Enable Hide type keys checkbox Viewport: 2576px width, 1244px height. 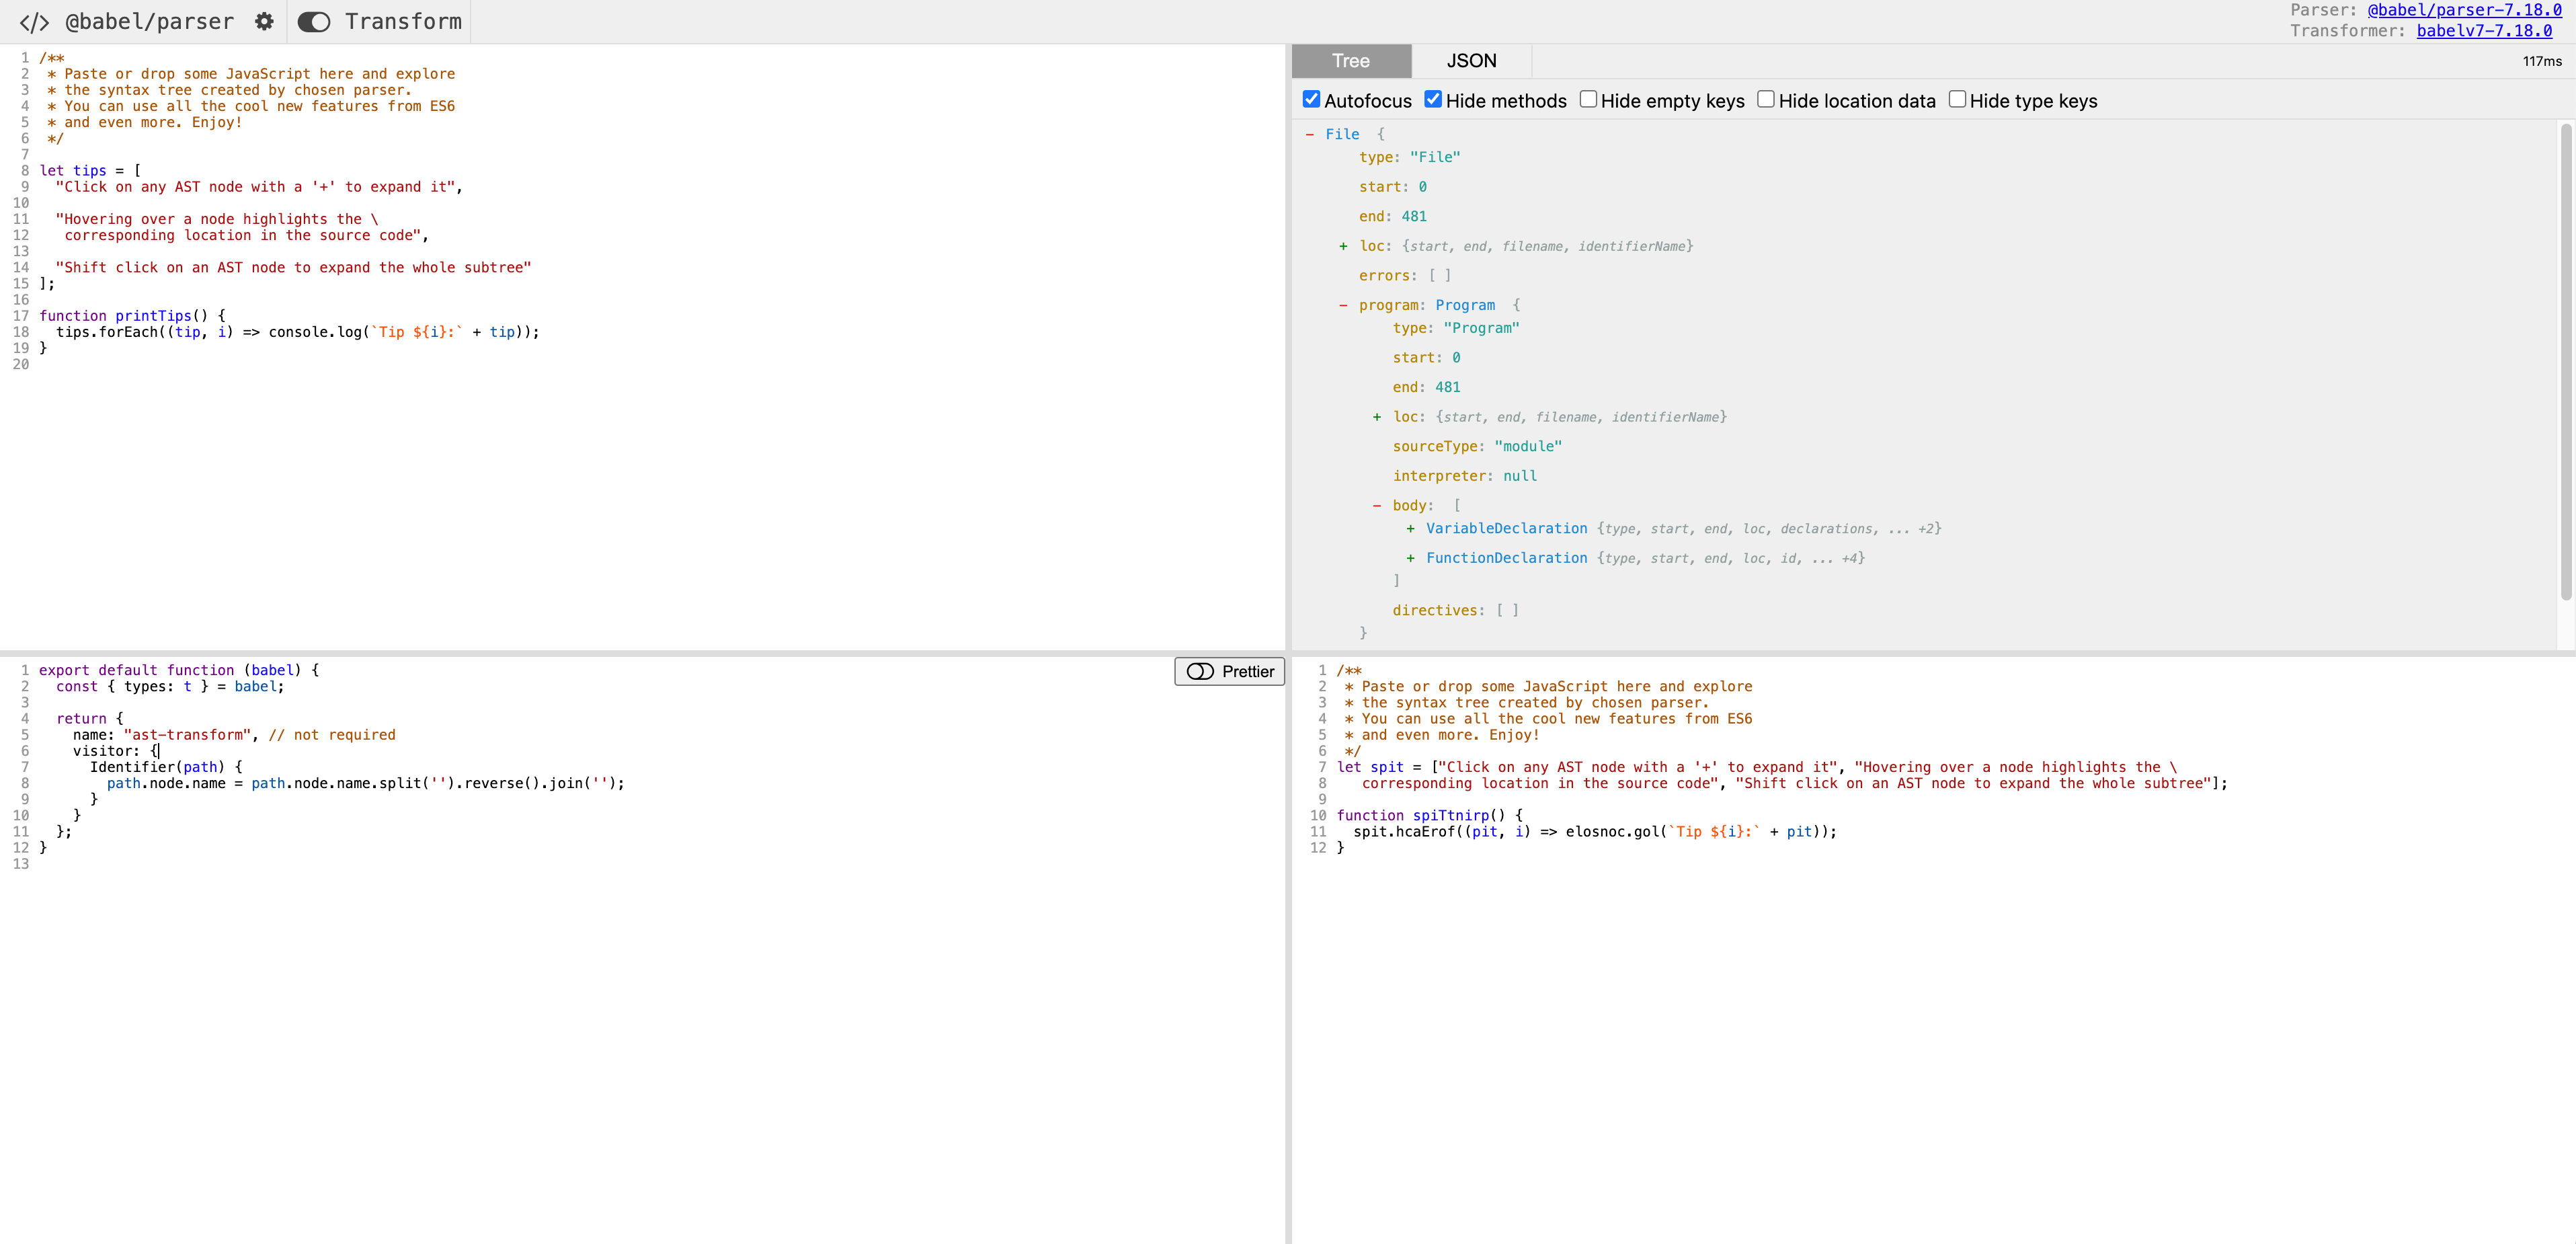click(x=1957, y=99)
